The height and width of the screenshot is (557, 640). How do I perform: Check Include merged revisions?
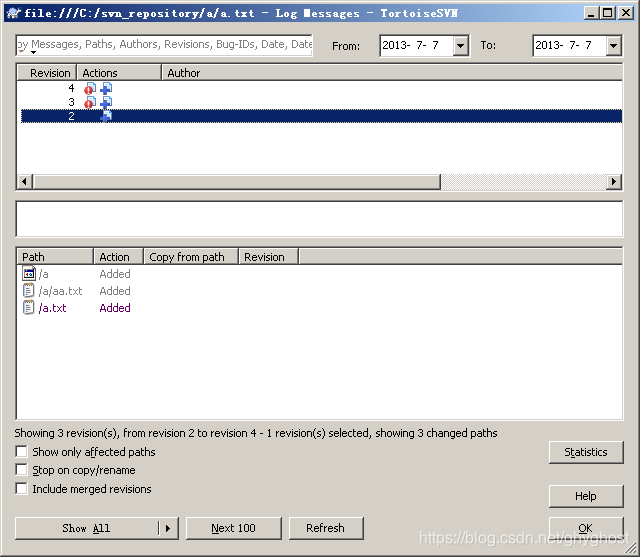click(x=21, y=488)
